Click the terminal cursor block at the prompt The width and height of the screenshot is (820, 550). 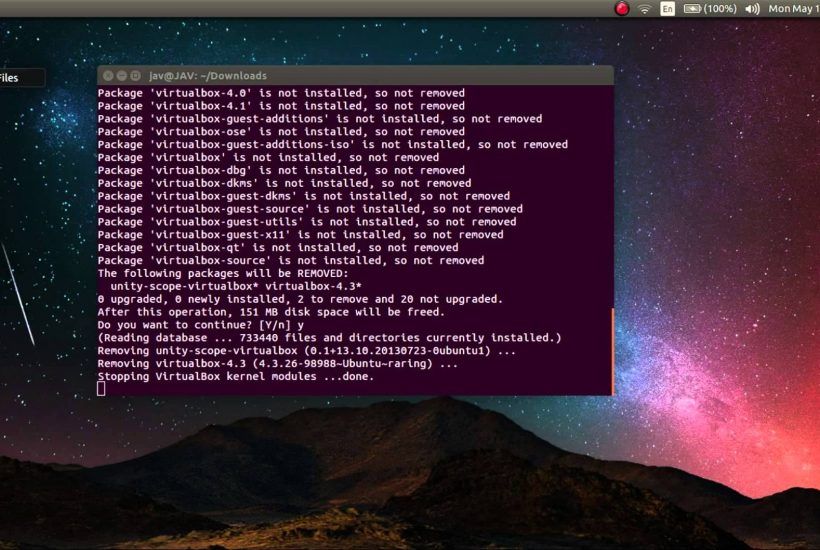coord(101,388)
